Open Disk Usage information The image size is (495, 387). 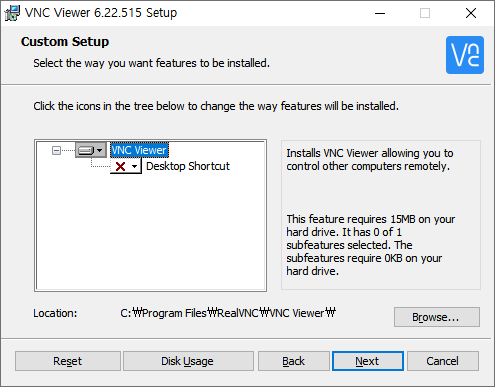[x=188, y=361]
